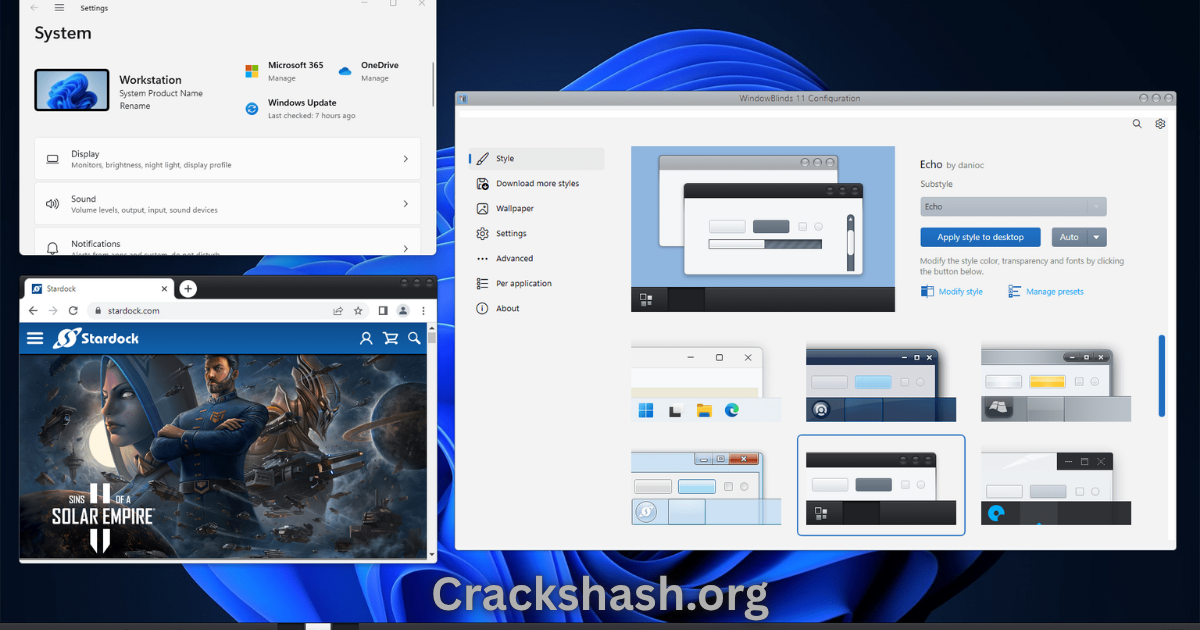Click the Display monitor icon
The height and width of the screenshot is (630, 1200).
pyautogui.click(x=53, y=159)
